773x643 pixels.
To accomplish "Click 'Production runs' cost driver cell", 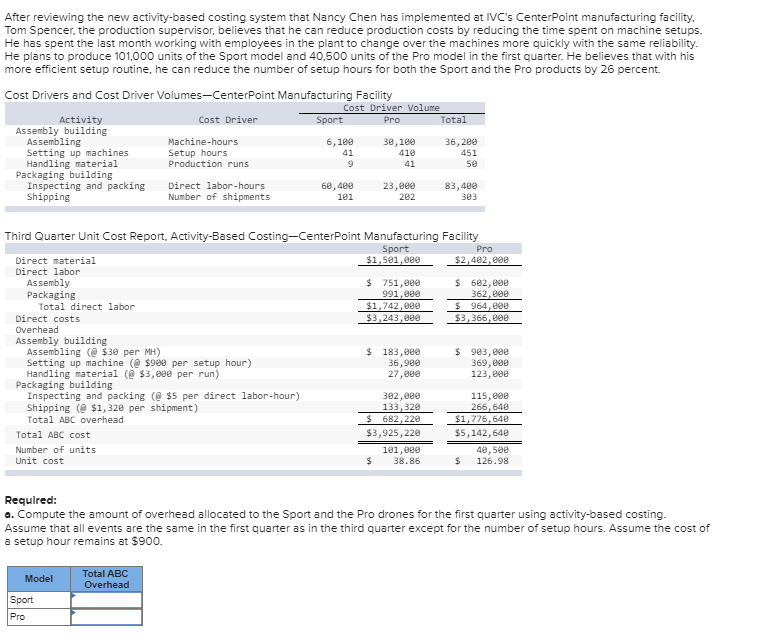I will (209, 164).
